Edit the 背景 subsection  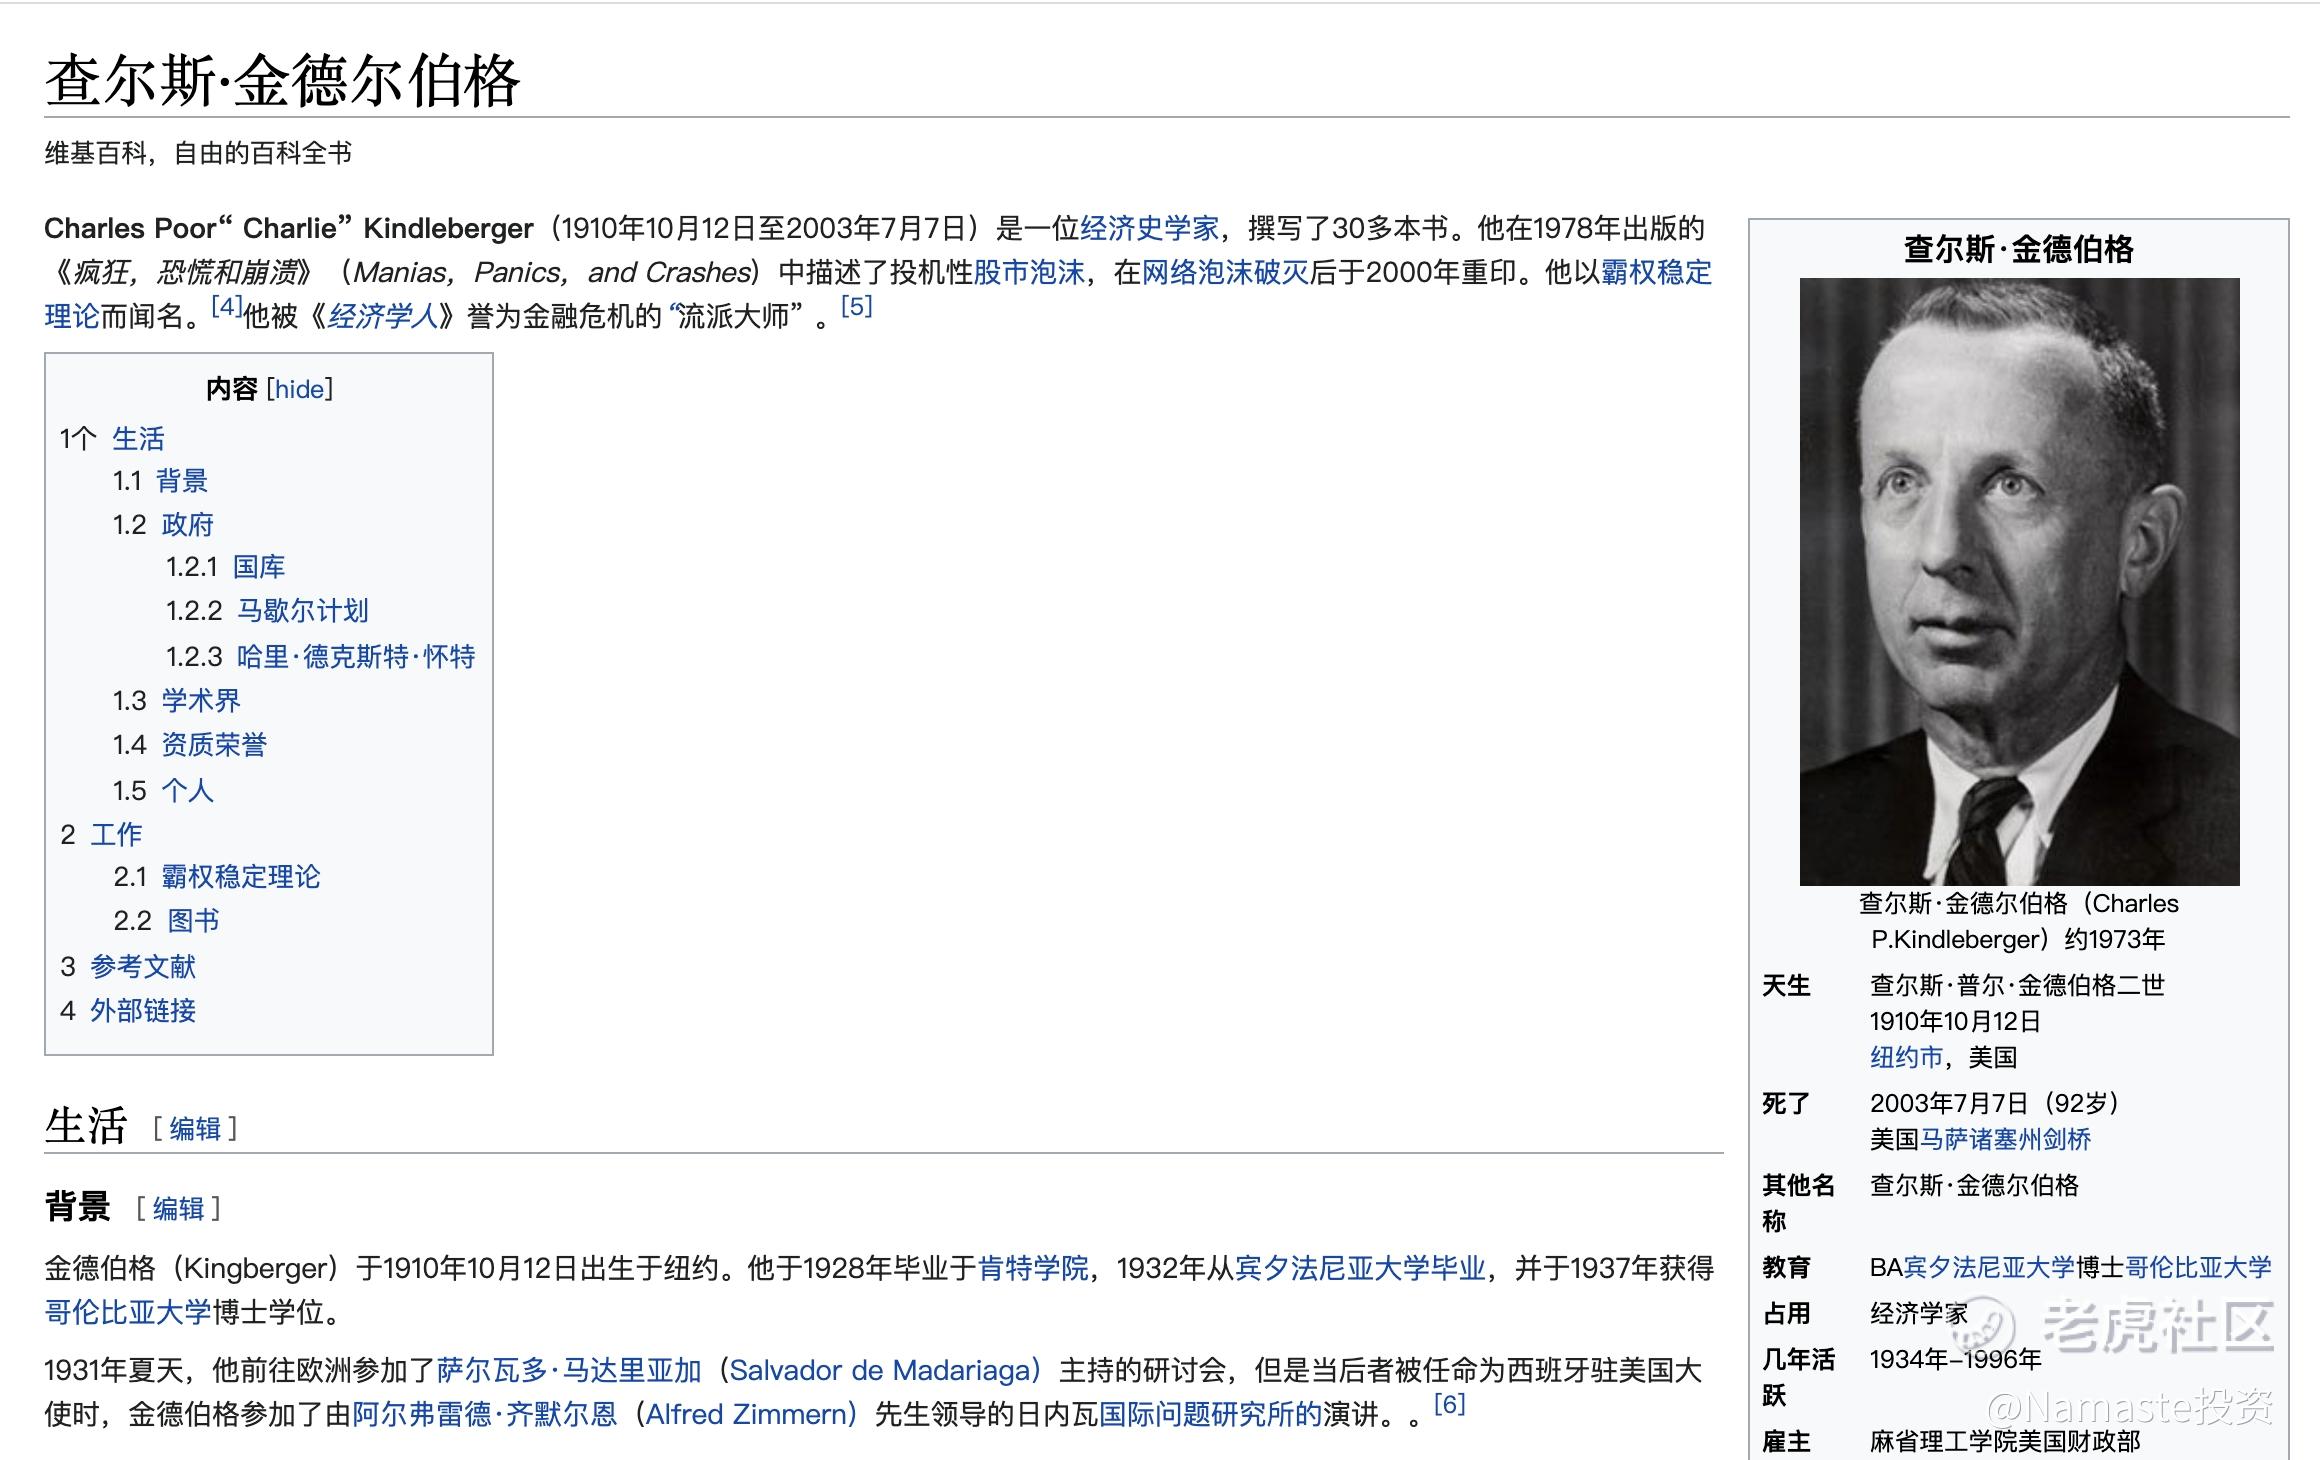(x=178, y=1209)
